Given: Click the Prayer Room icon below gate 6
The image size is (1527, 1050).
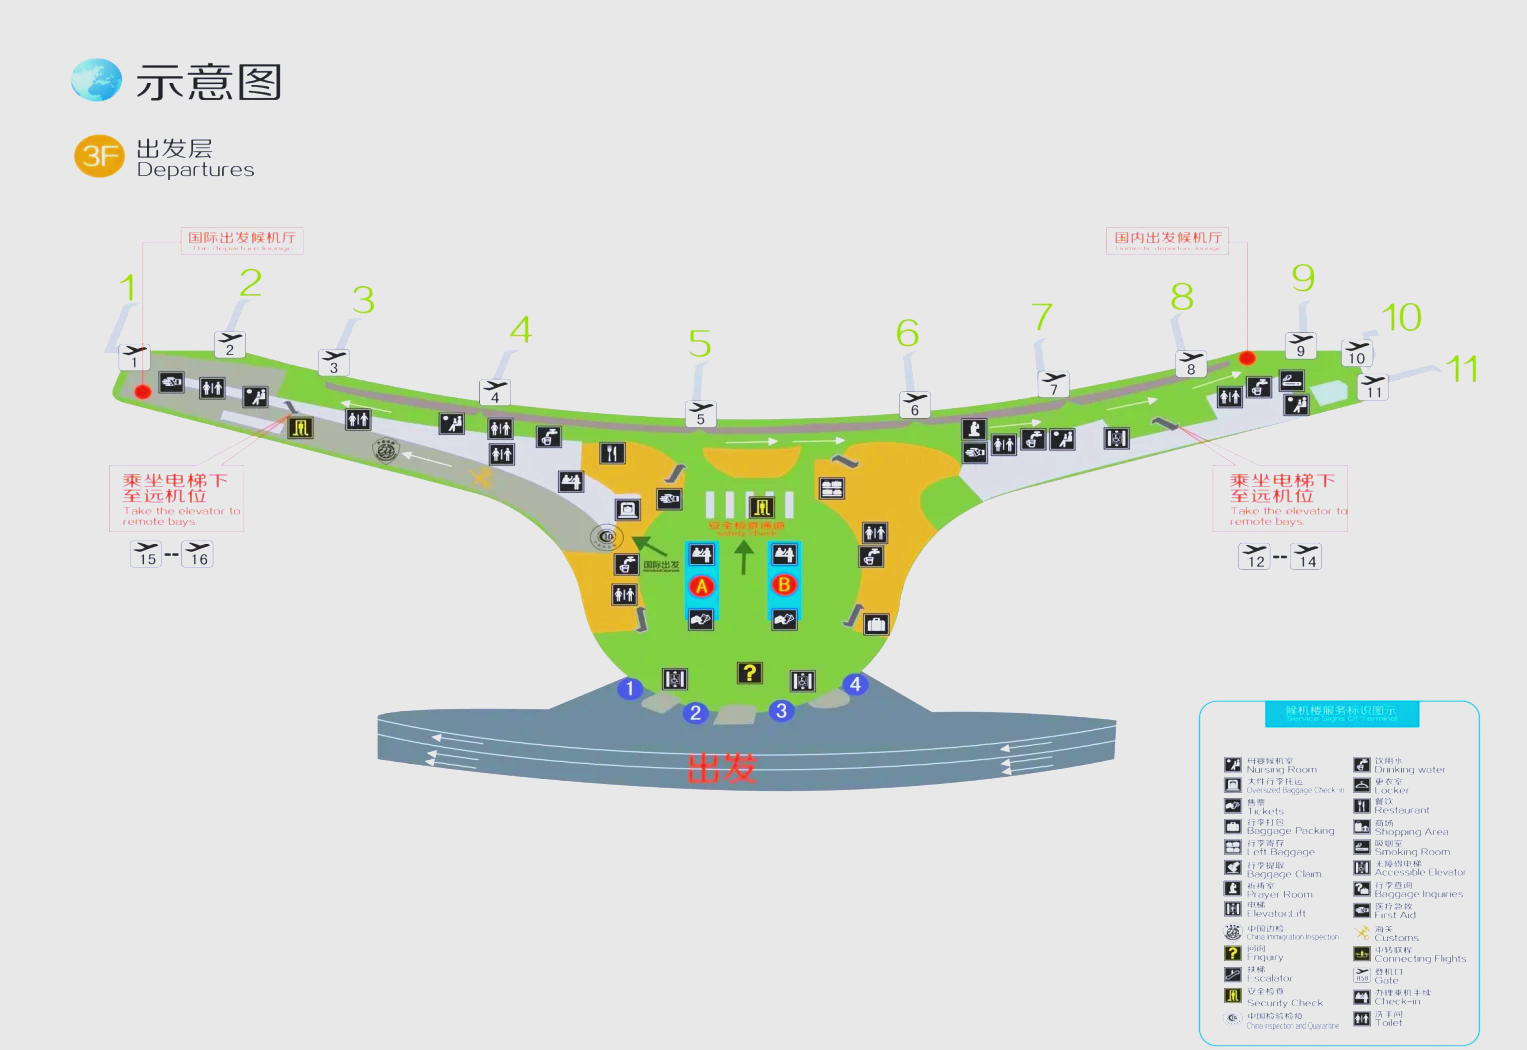Looking at the screenshot, I should tap(974, 429).
